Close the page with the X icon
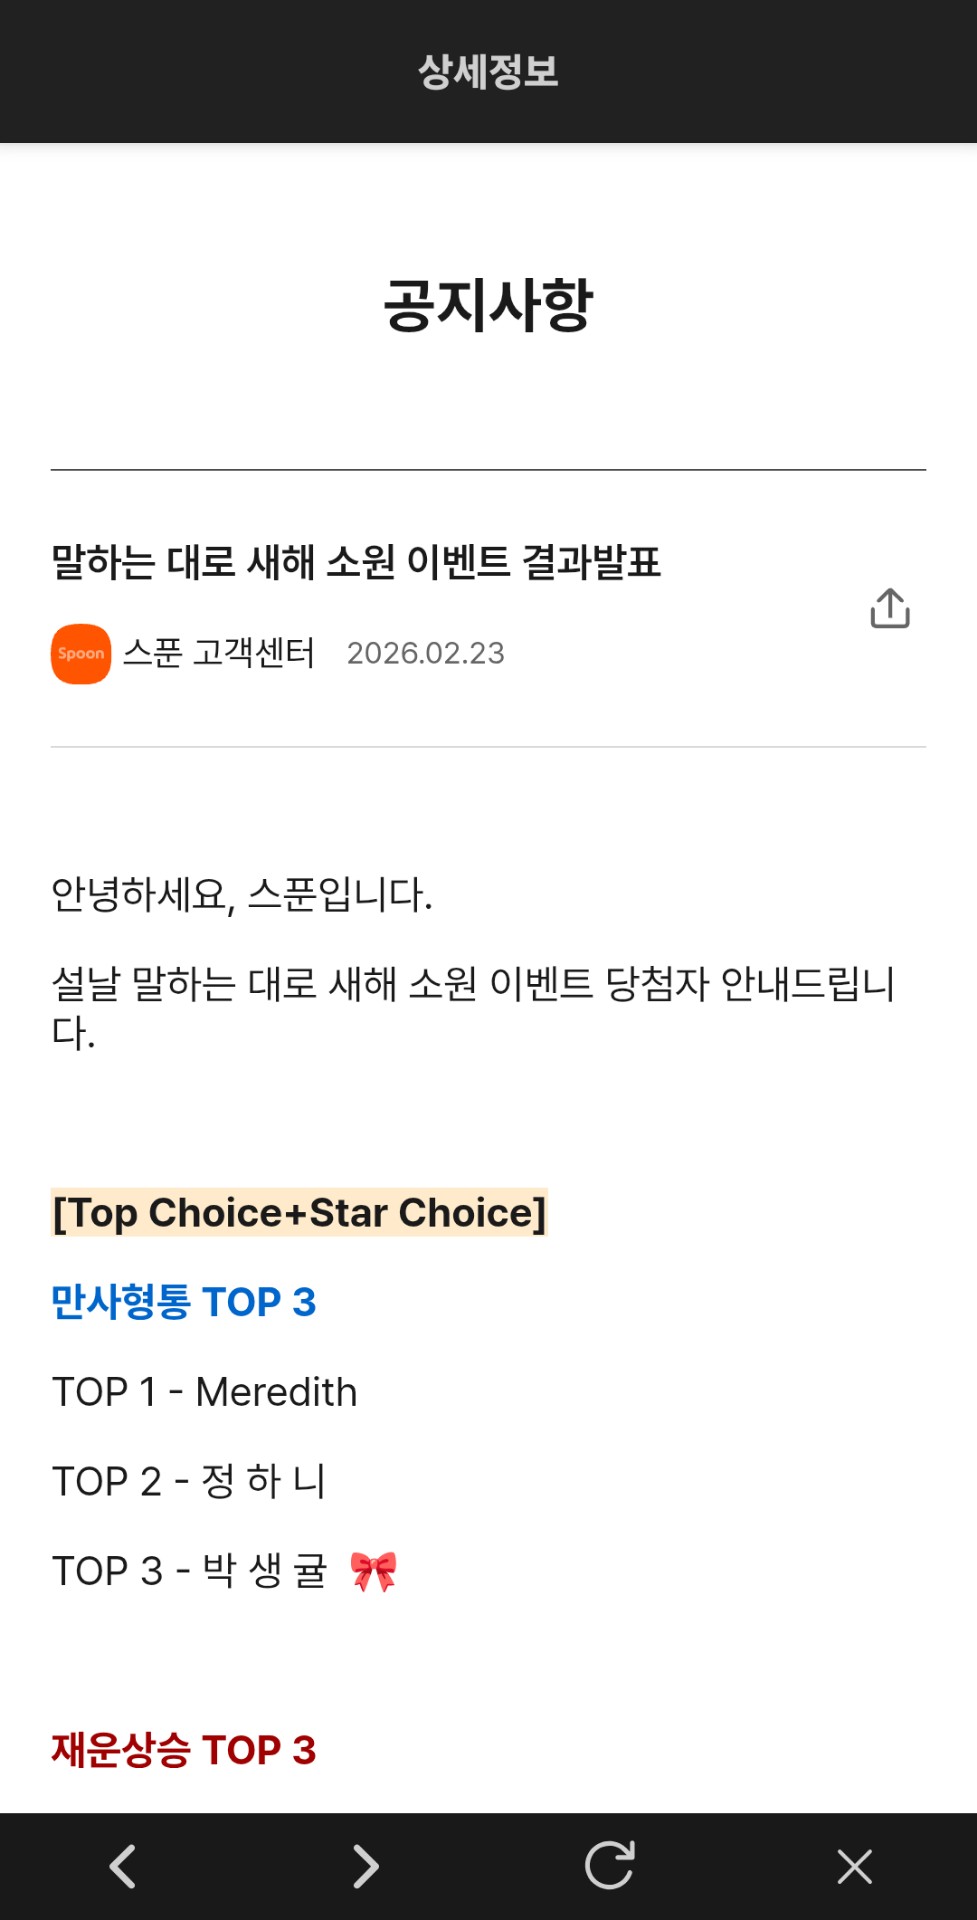Viewport: 977px width, 1920px height. (854, 1866)
